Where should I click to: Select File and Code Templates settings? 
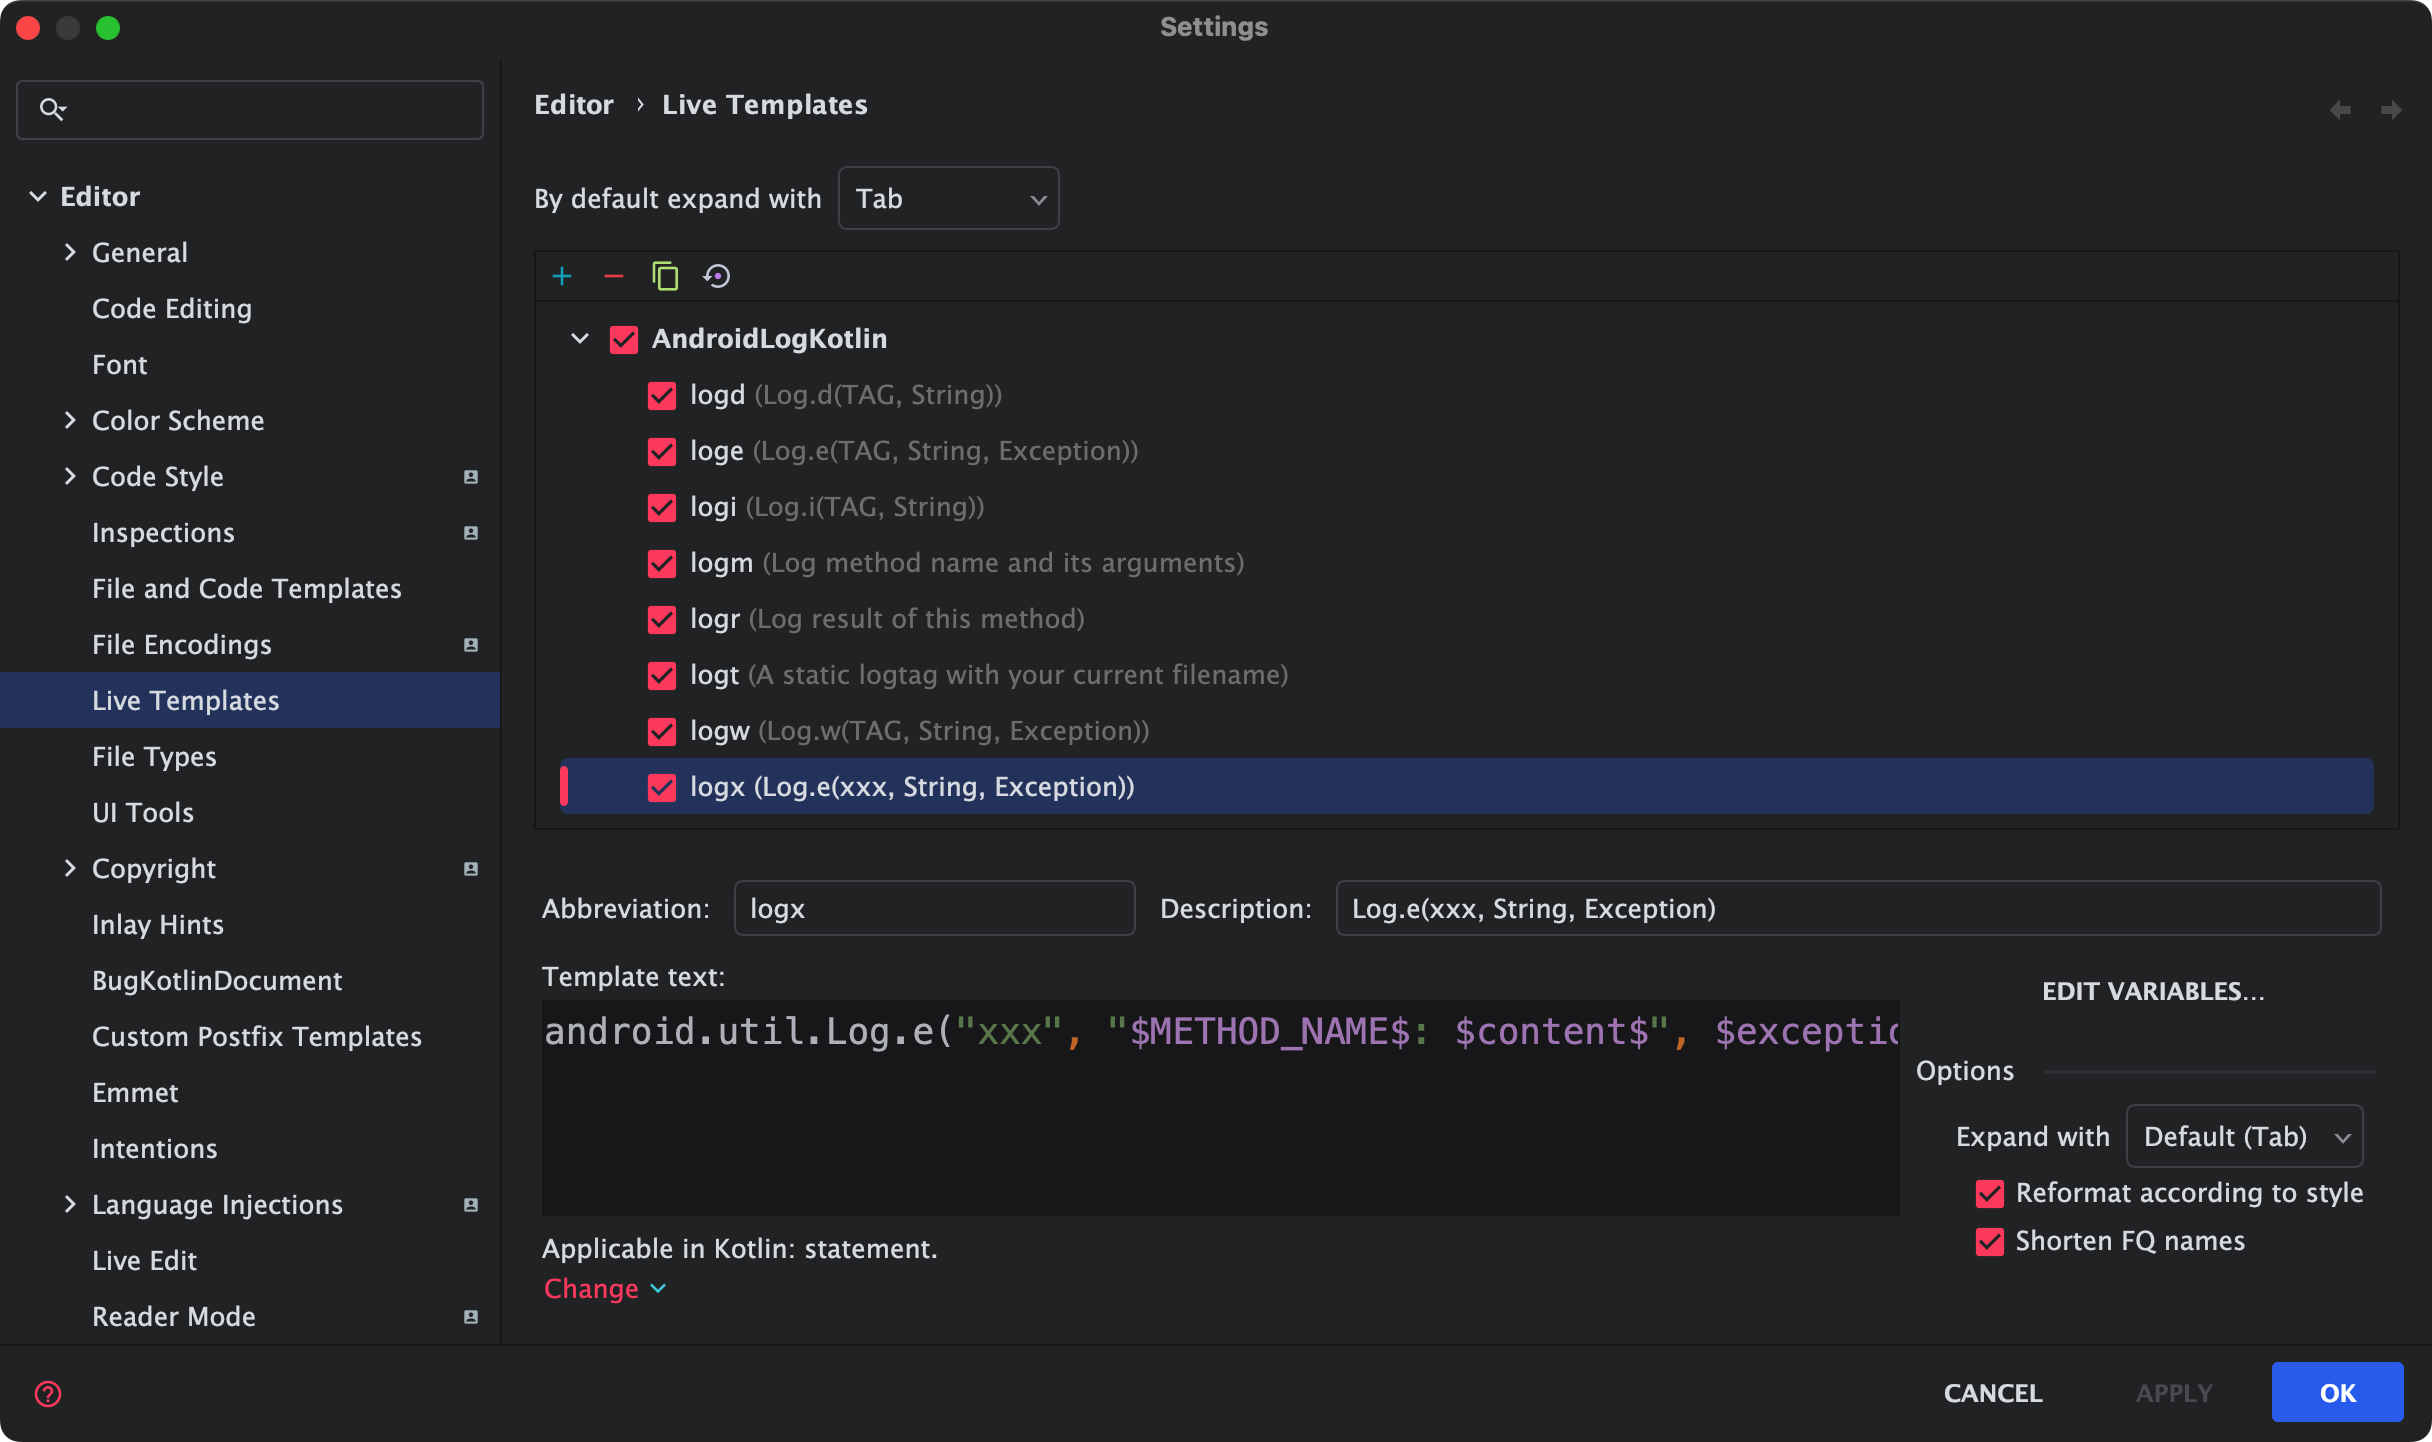(x=246, y=589)
